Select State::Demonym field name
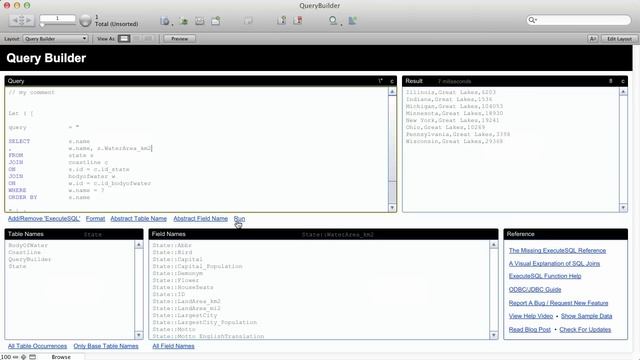Image resolution: width=640 pixels, height=360 pixels. click(177, 273)
